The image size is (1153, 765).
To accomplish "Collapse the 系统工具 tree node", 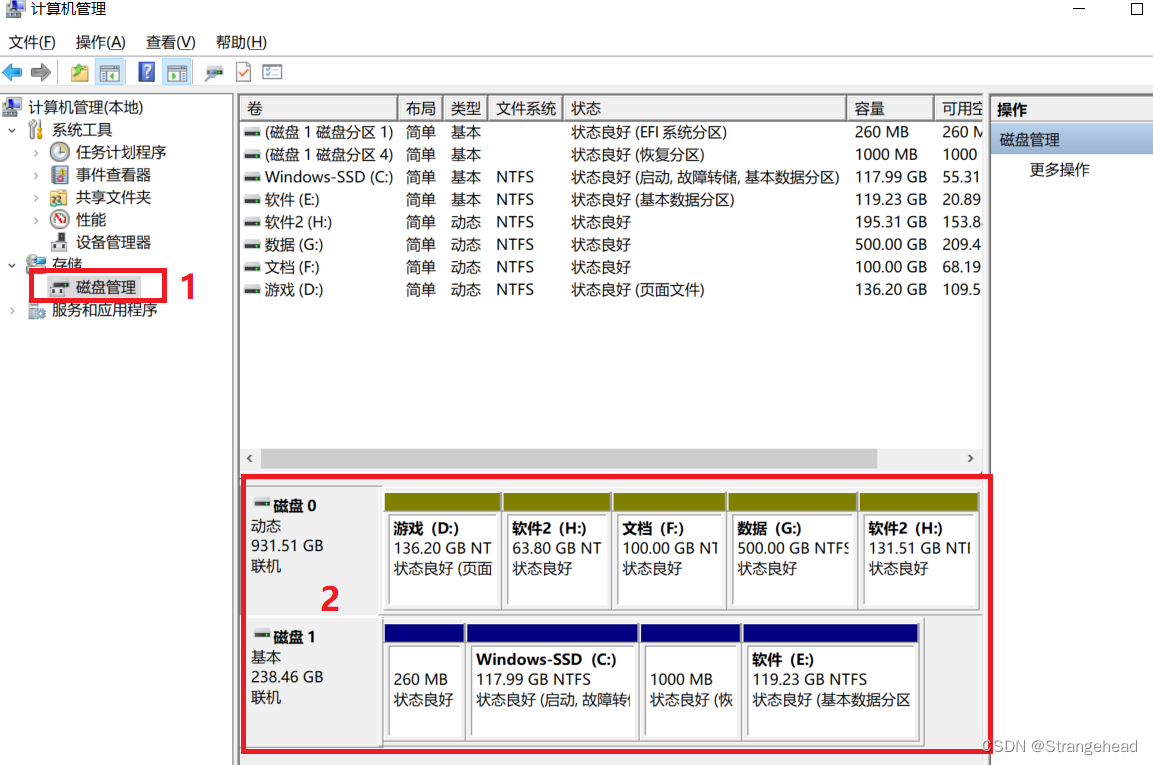I will pos(12,130).
